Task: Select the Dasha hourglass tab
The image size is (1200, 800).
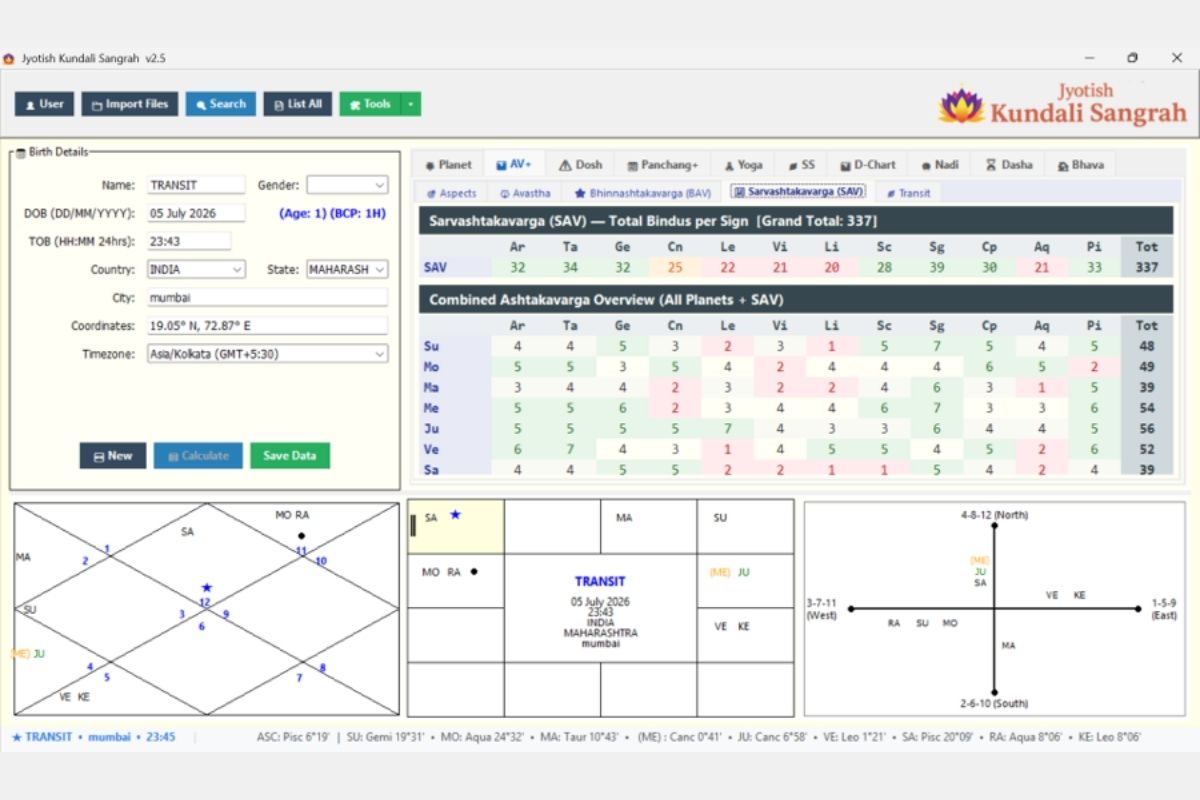Action: point(1009,165)
